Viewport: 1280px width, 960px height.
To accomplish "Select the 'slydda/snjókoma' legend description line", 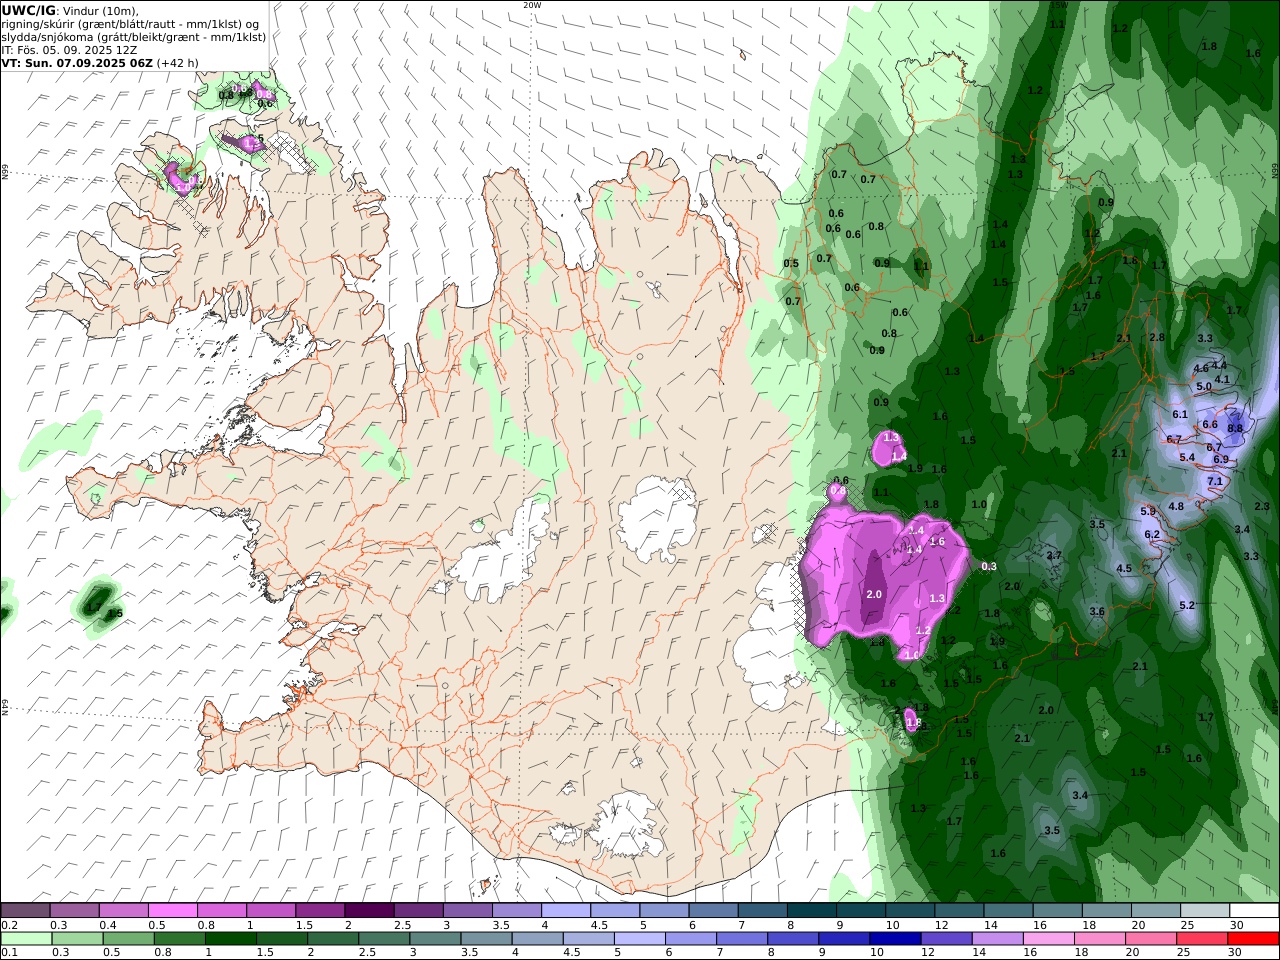I will pos(134,37).
